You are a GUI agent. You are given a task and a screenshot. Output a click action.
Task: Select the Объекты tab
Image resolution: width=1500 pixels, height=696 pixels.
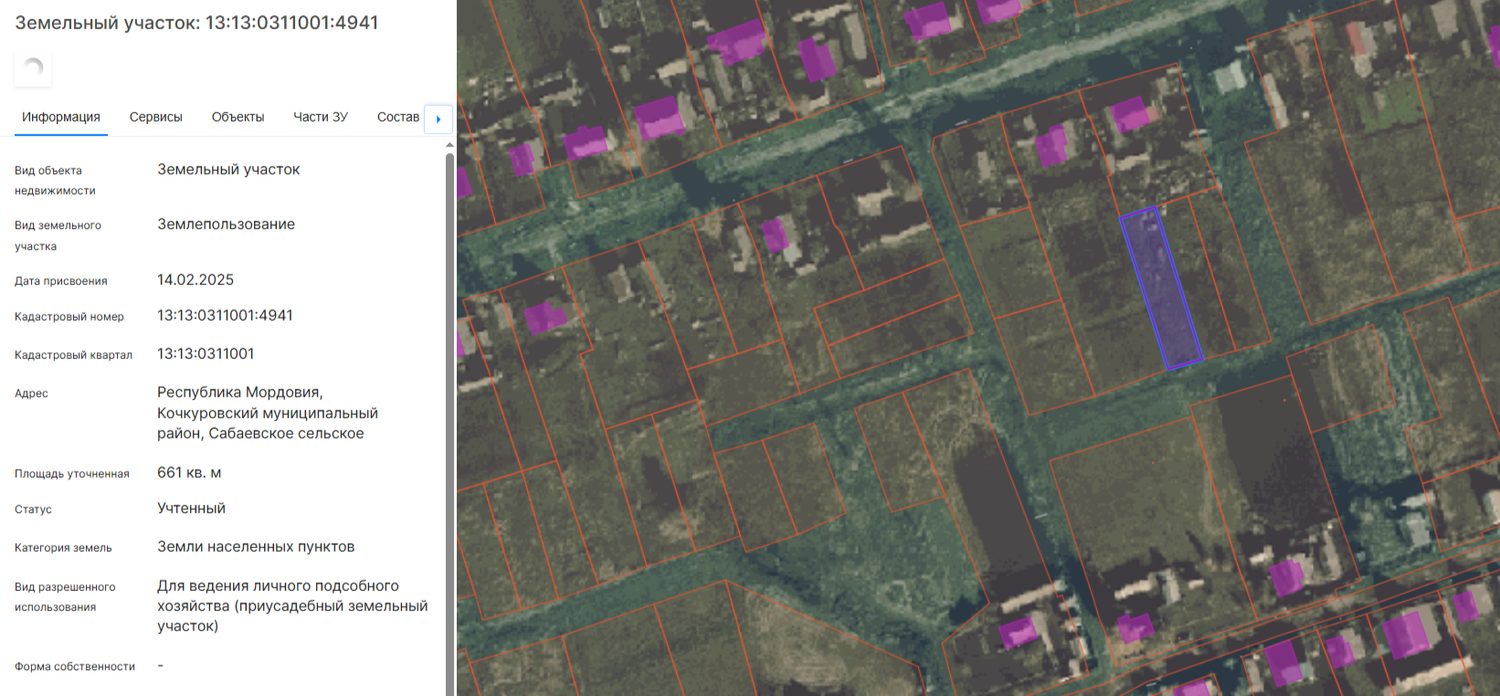tap(238, 117)
